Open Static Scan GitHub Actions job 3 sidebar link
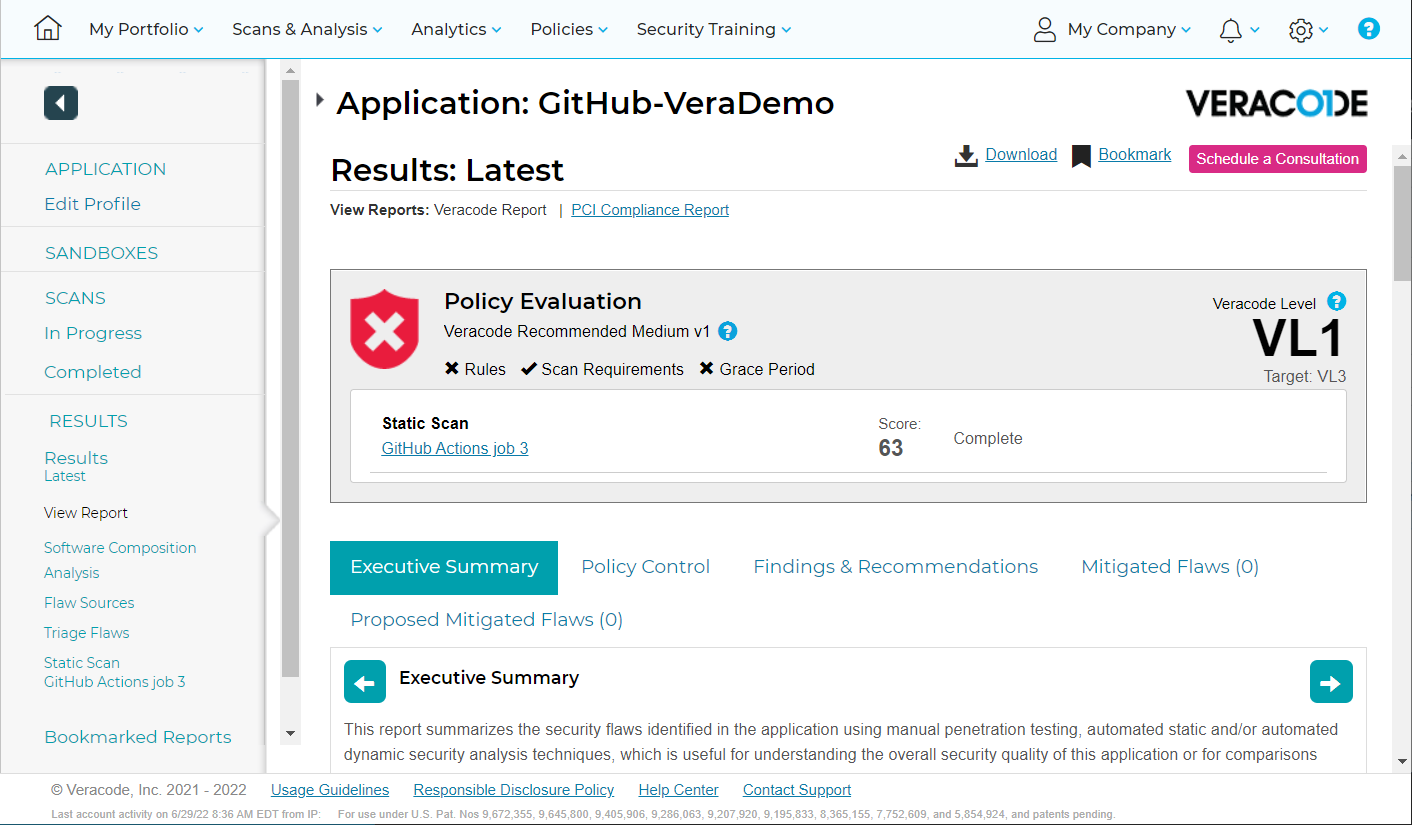1412x825 pixels. pos(114,672)
